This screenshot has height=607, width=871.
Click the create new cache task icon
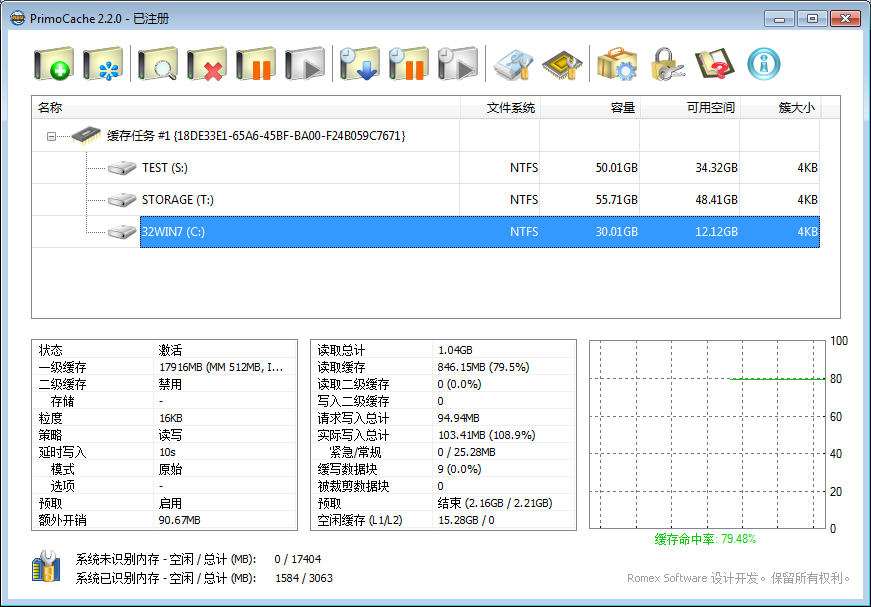(x=53, y=63)
